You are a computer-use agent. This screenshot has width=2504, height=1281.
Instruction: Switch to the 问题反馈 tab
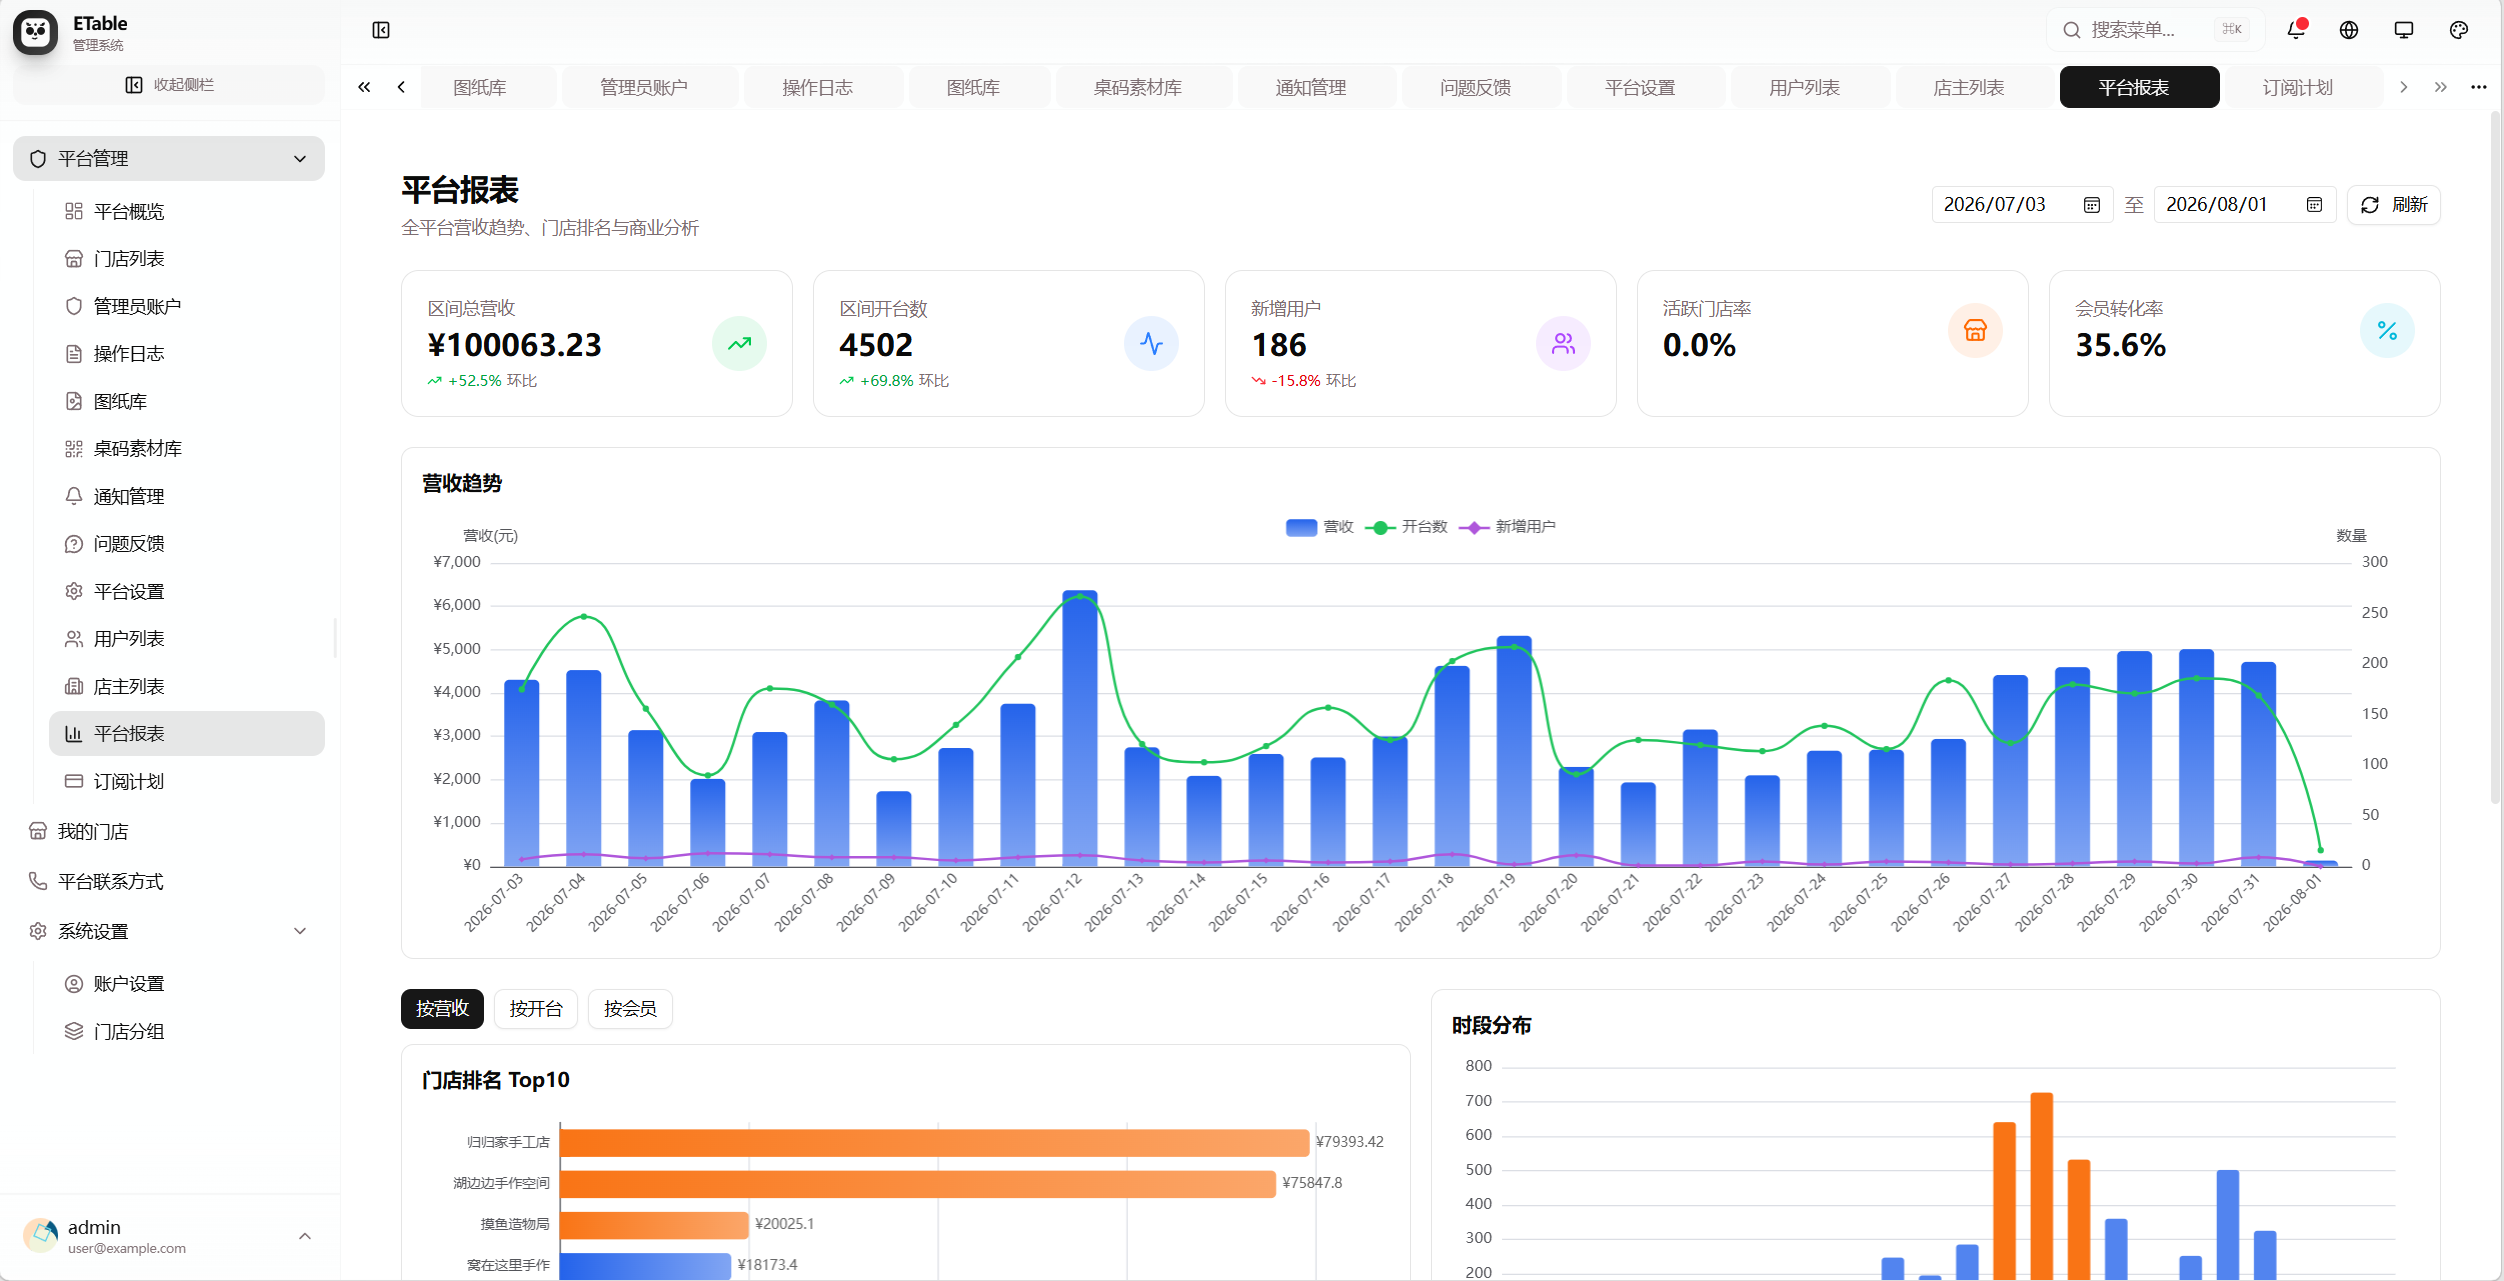1481,87
